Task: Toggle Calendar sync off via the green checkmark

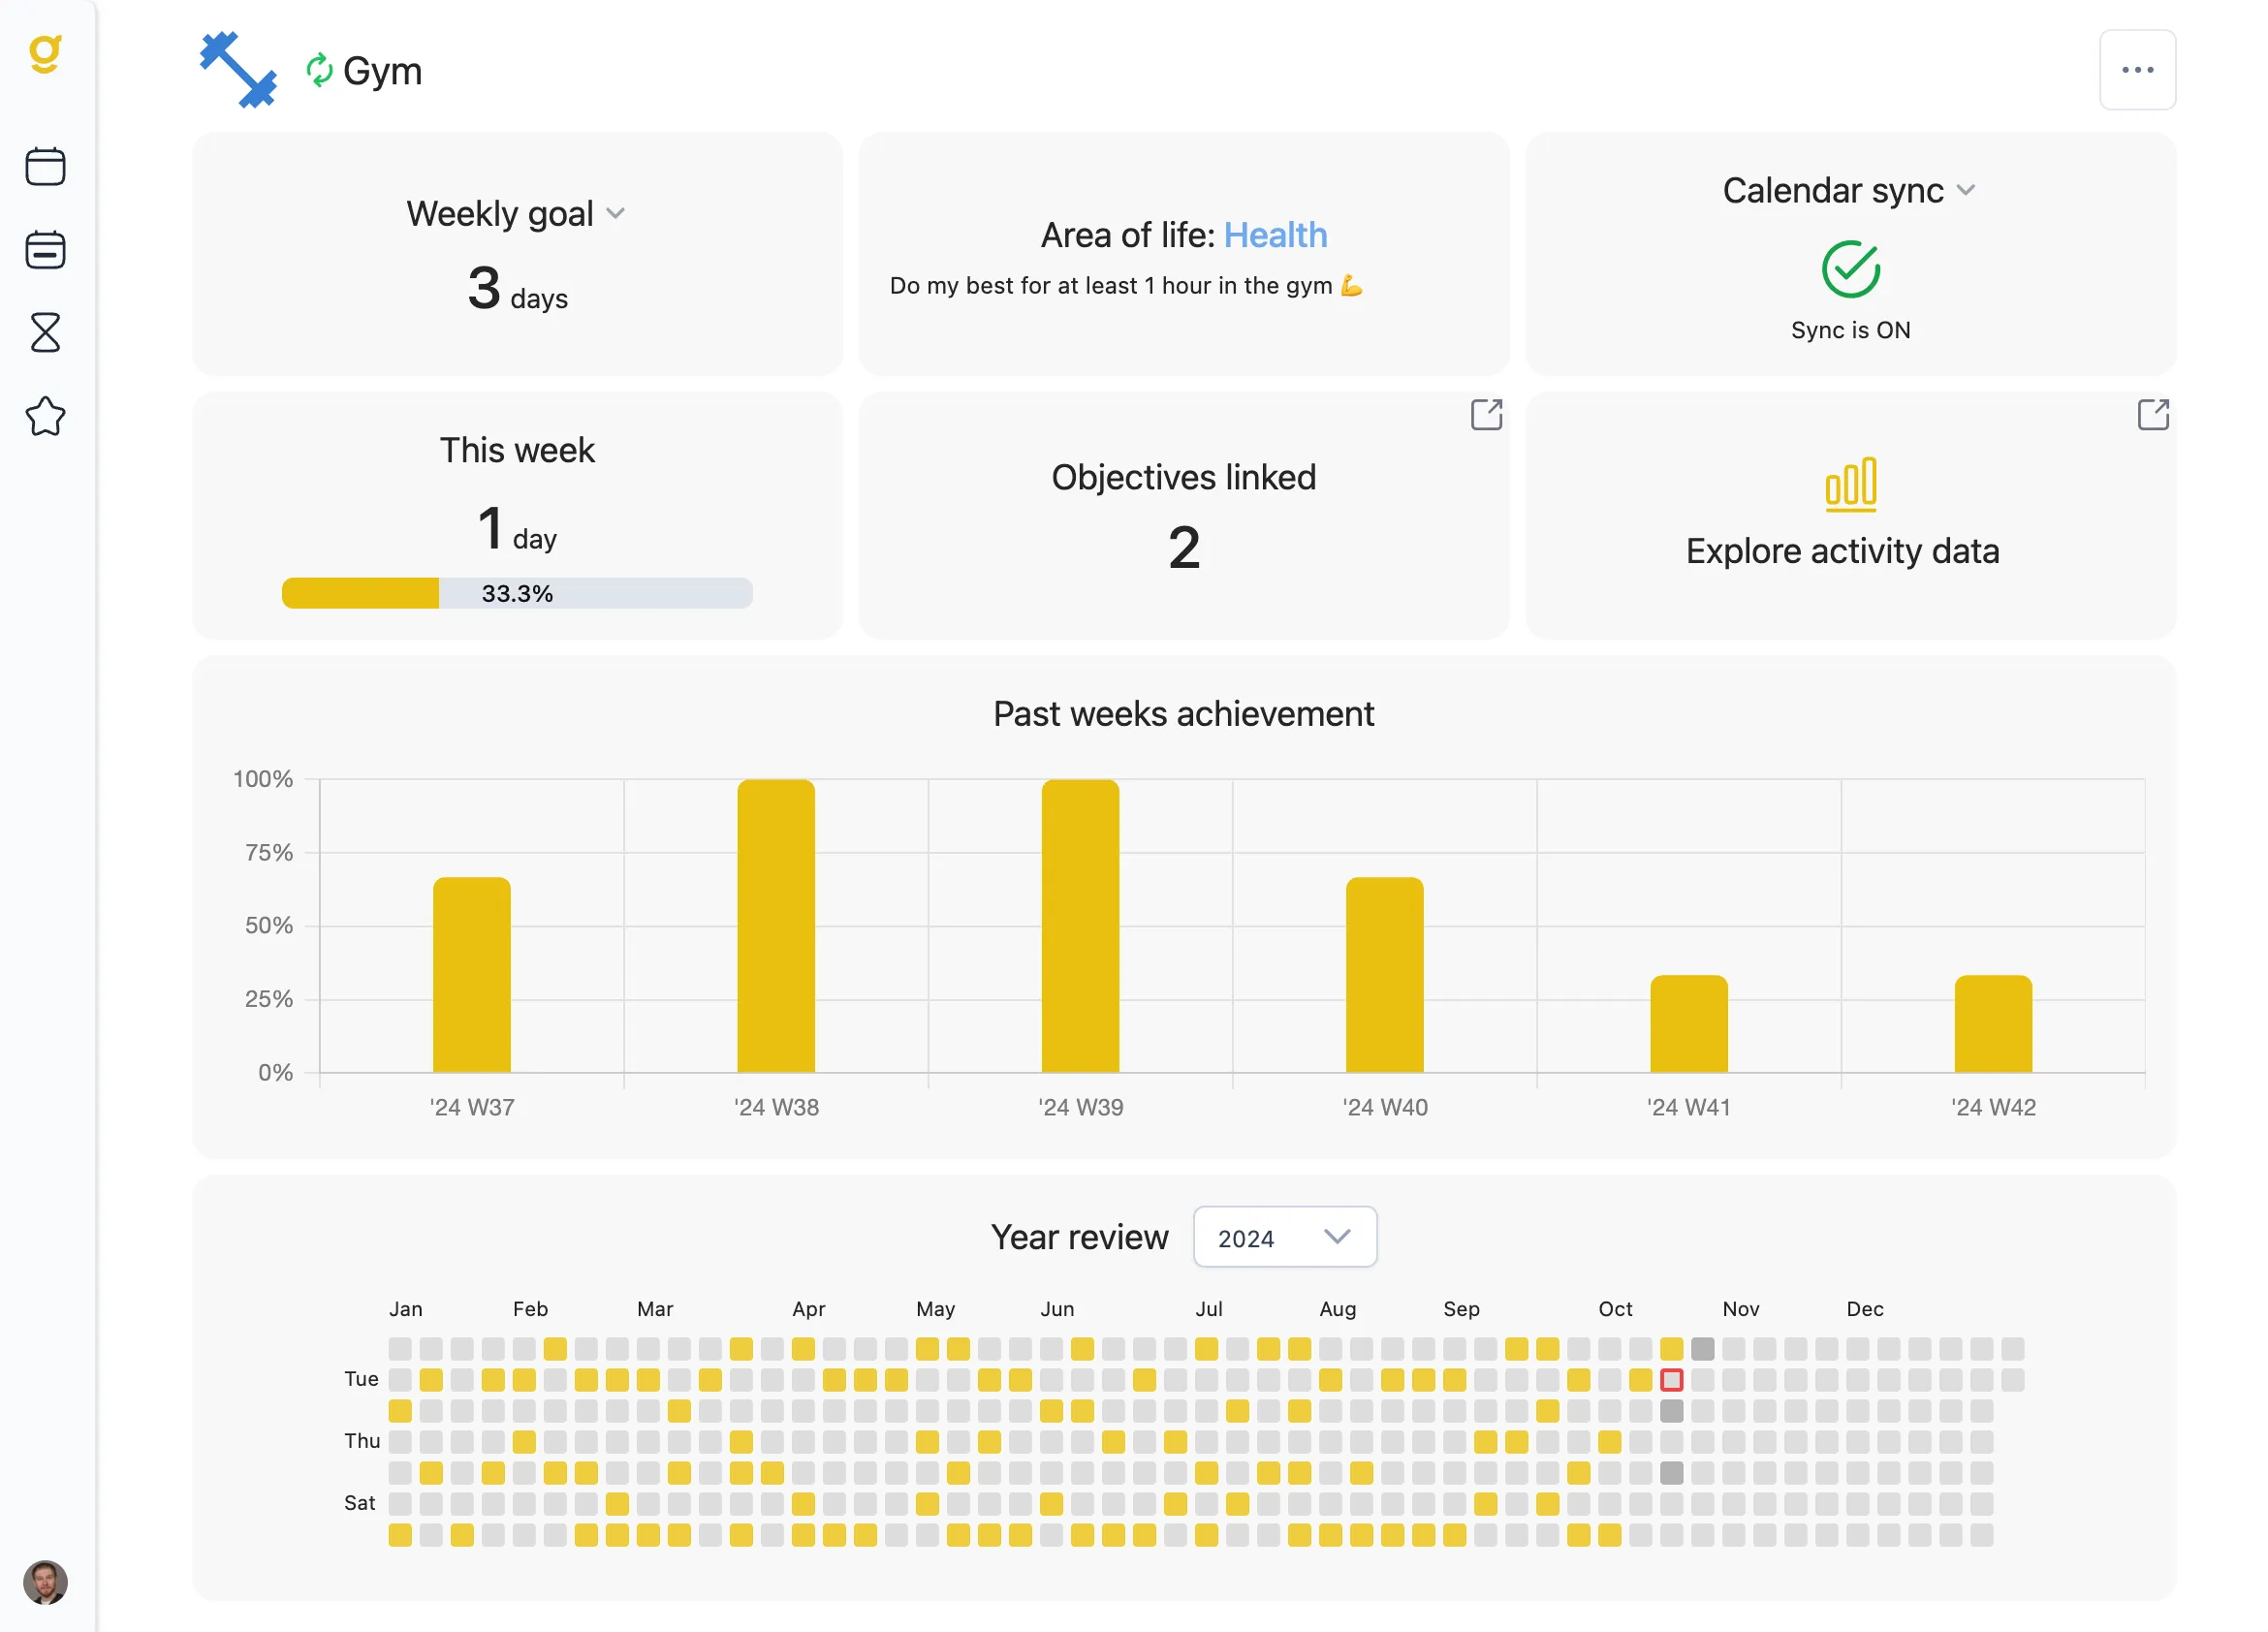Action: click(1851, 268)
